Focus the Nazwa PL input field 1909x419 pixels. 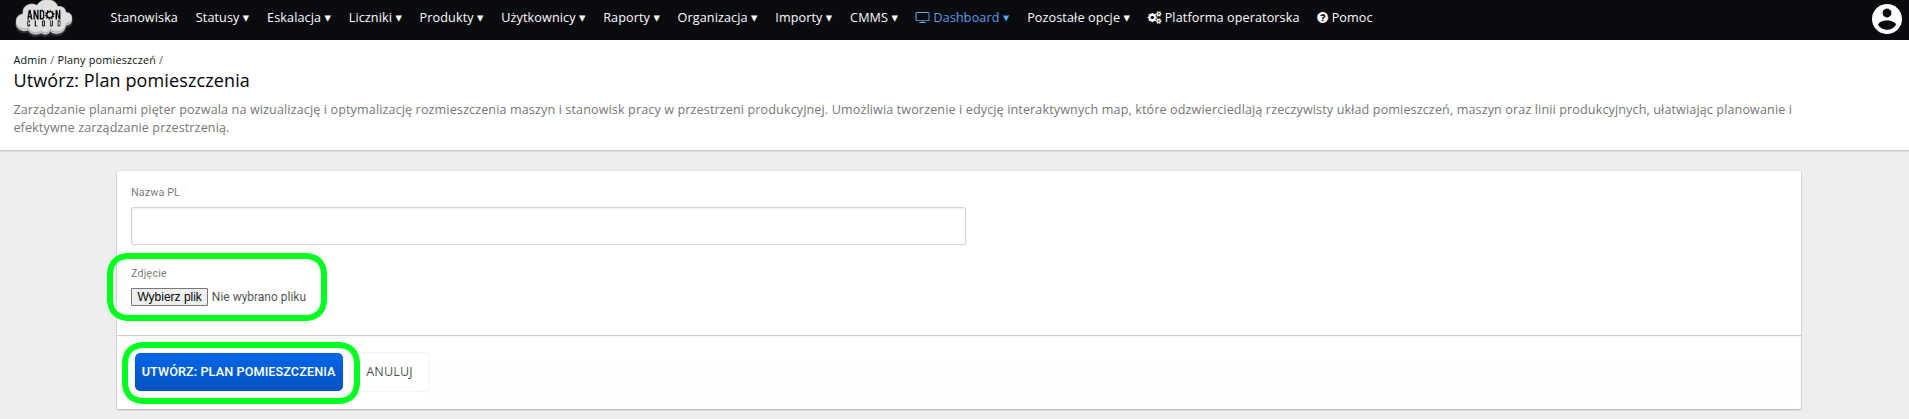(x=548, y=226)
